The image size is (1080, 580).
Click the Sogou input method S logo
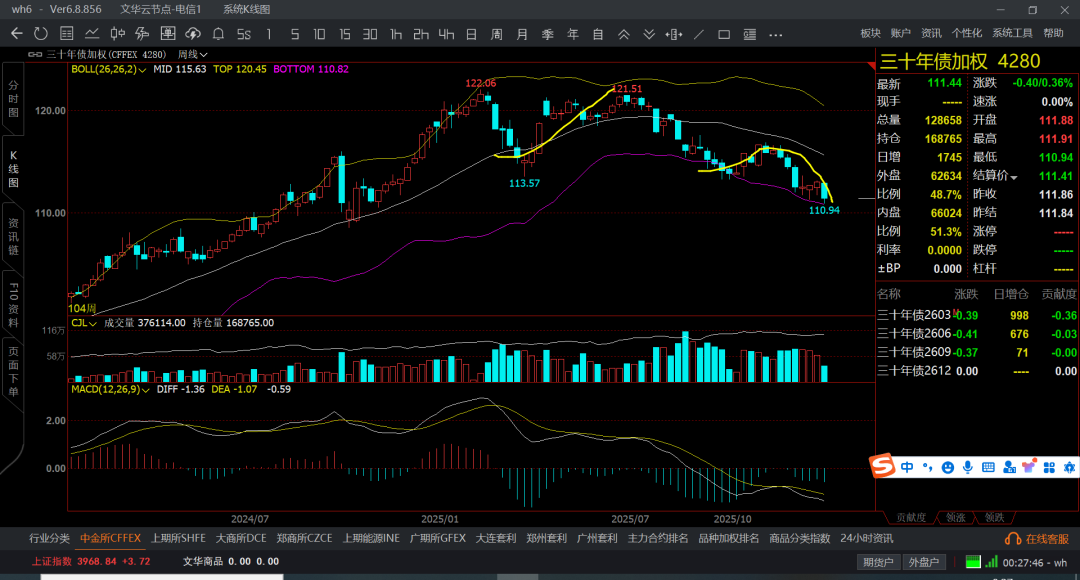(882, 466)
